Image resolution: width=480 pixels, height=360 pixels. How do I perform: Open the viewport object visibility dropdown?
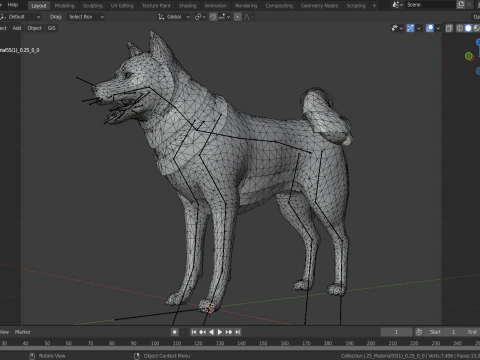click(x=397, y=28)
